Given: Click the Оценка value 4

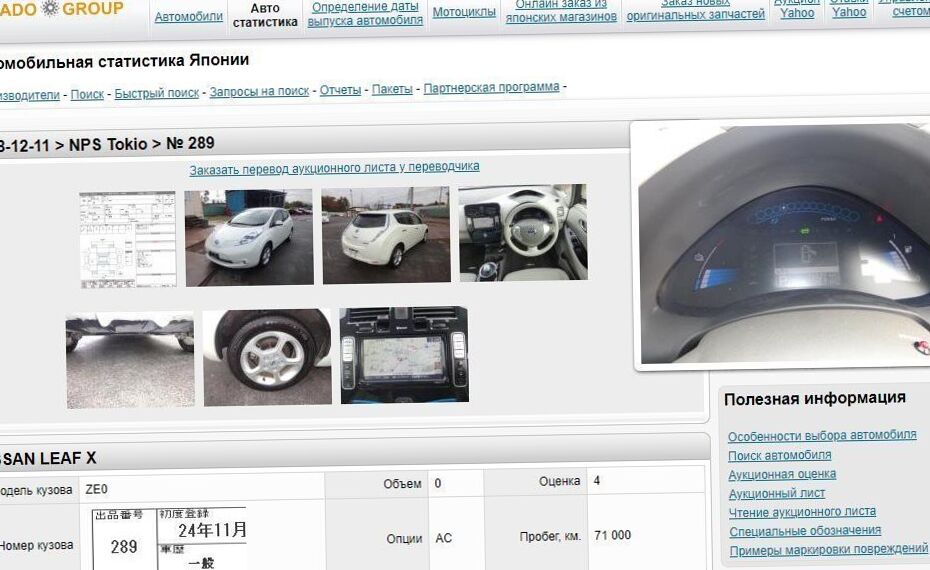Looking at the screenshot, I should pyautogui.click(x=597, y=480).
